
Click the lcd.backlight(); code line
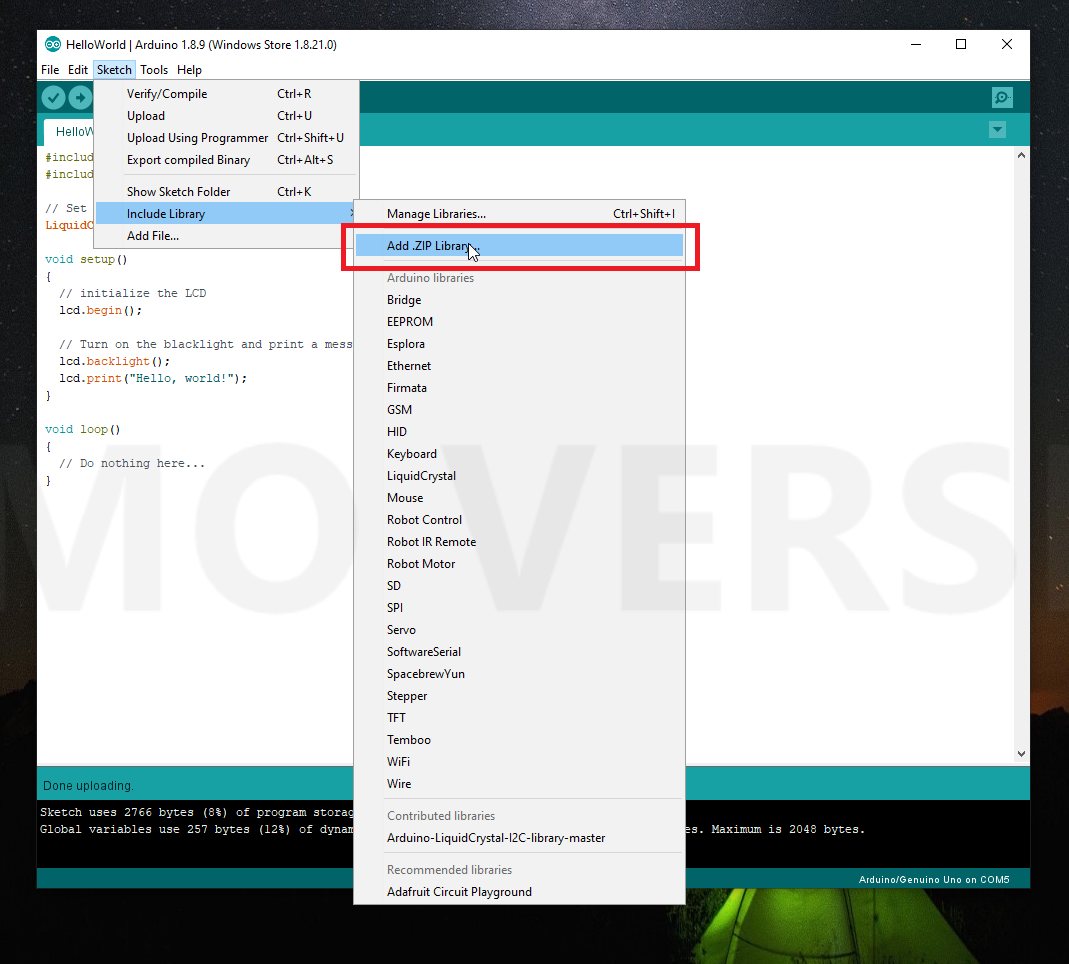pos(115,361)
